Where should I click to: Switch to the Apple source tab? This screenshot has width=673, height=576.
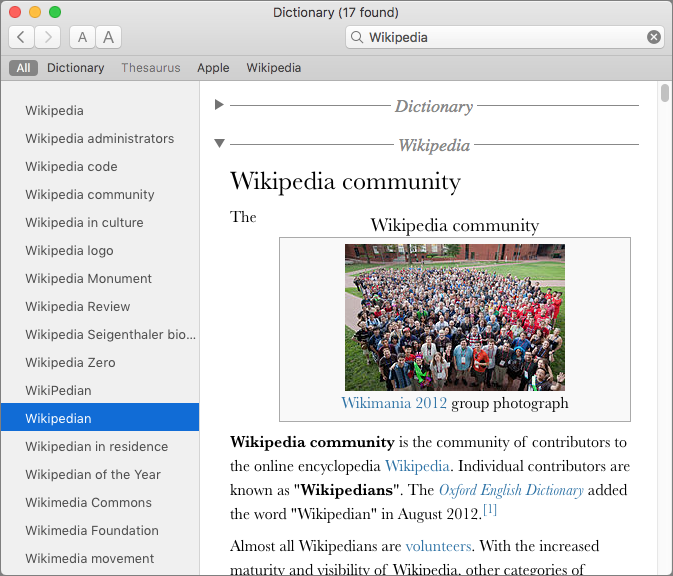[213, 68]
